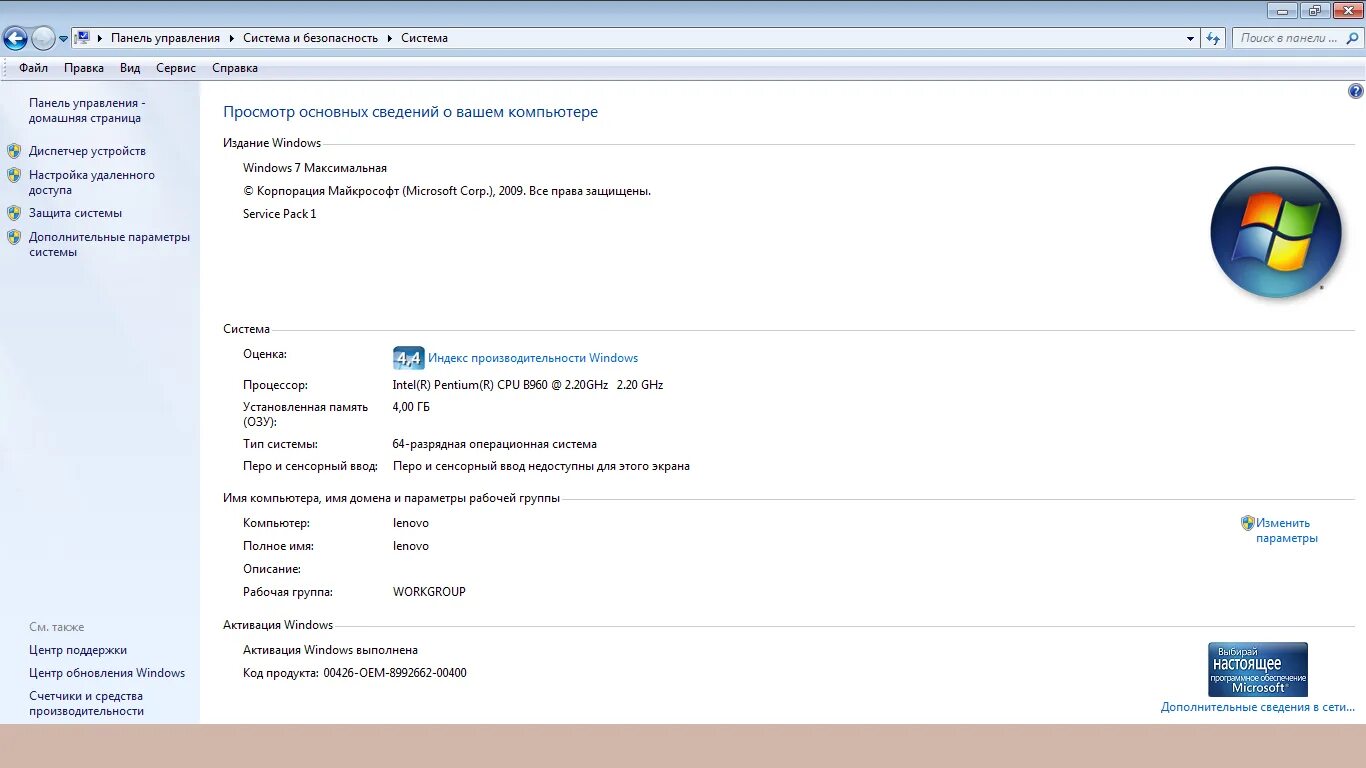
Task: Select Перо и сенсорный ввод недоступны text
Action: point(542,466)
